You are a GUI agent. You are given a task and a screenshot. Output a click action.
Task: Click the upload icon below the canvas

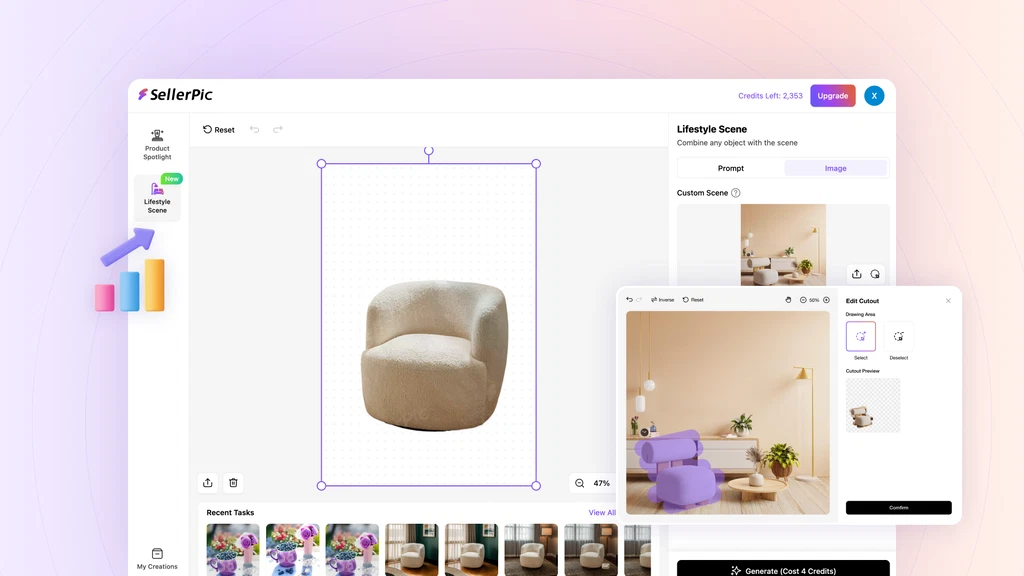[207, 483]
